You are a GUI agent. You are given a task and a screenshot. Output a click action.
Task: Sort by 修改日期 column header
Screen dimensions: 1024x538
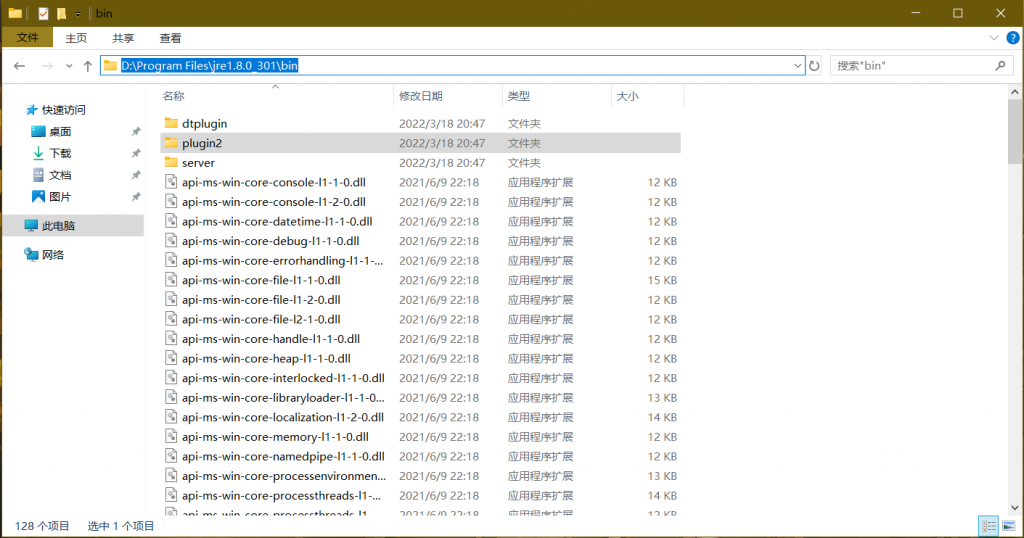[420, 96]
